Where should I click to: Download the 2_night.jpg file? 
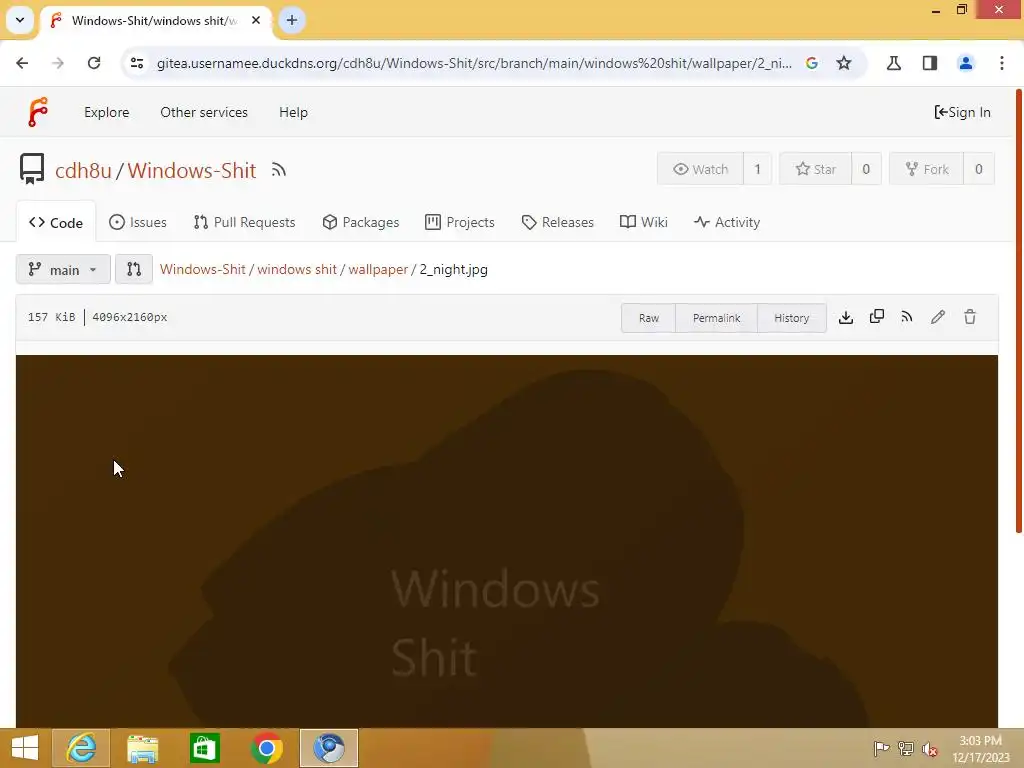(846, 317)
